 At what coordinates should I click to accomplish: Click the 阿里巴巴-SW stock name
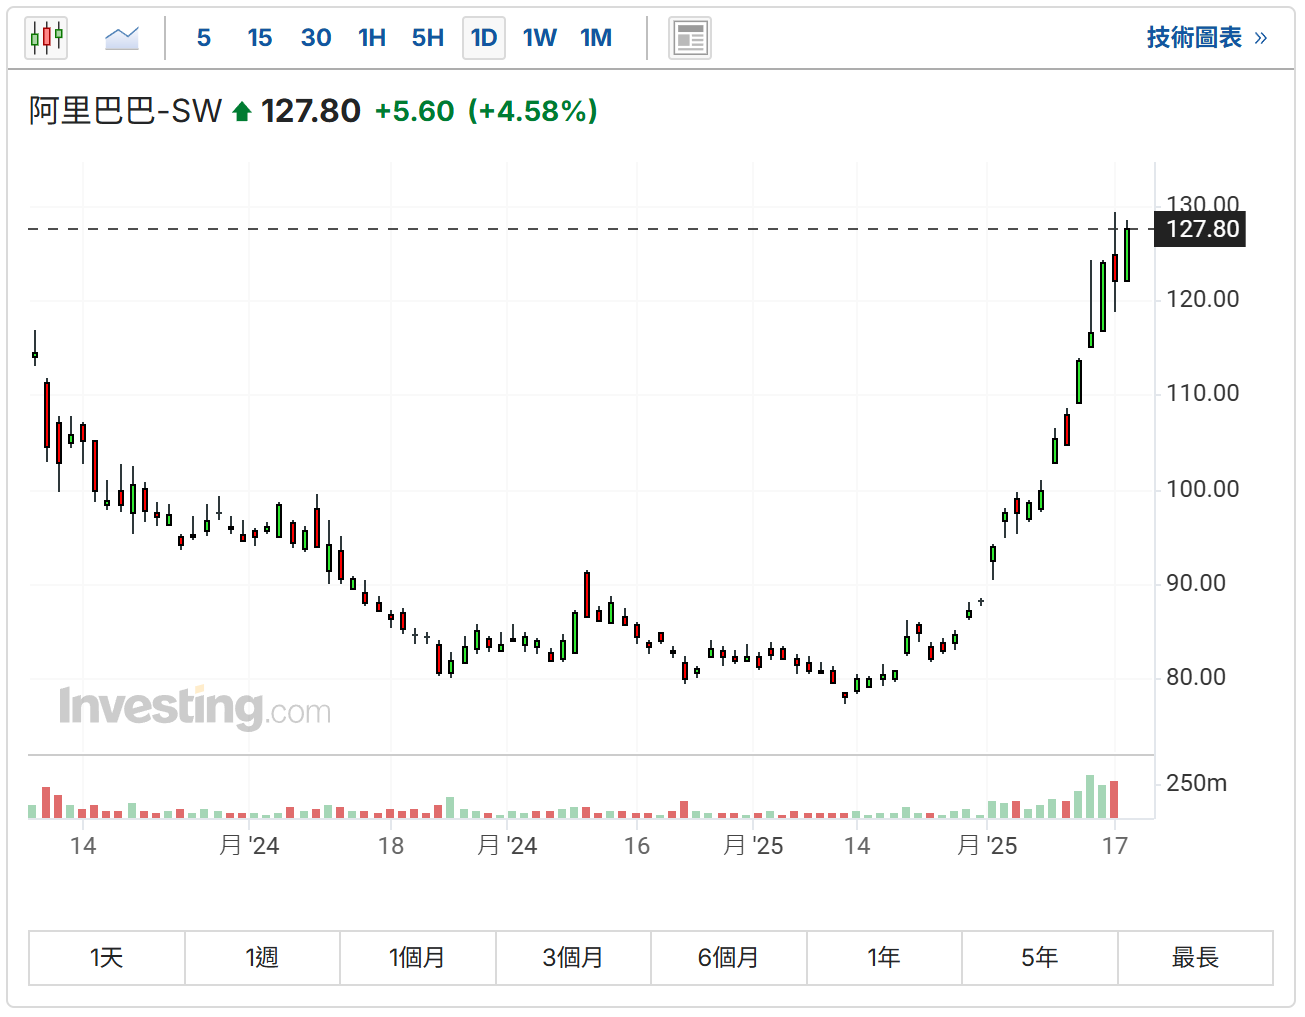(x=126, y=111)
